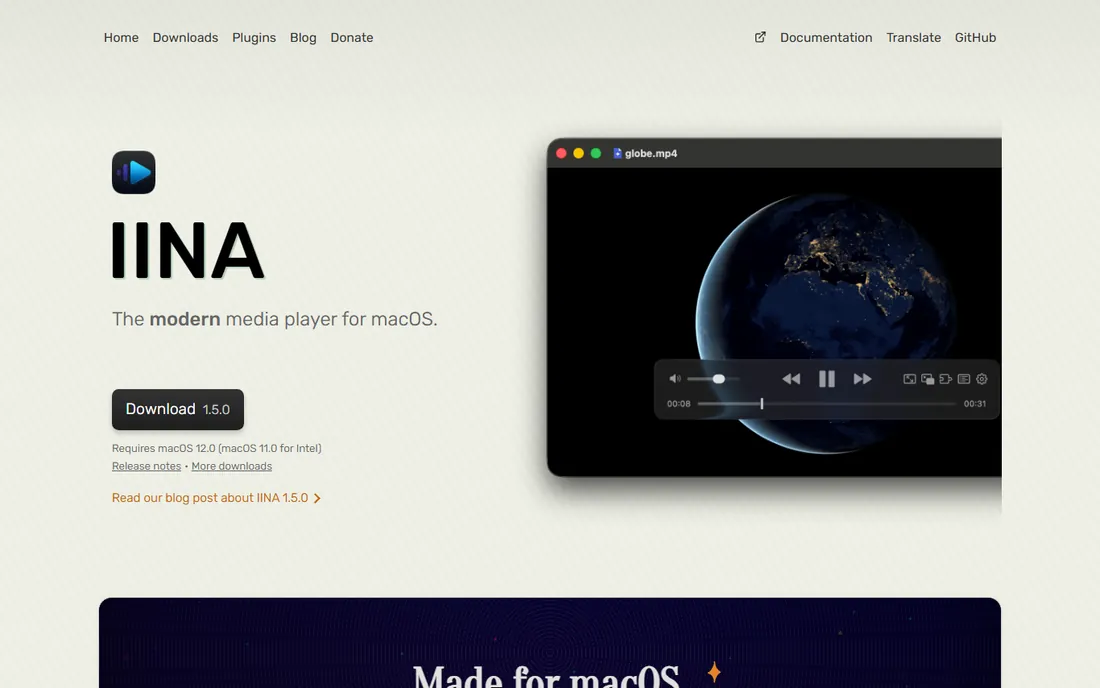
Task: Open the playlist sidebar icon in player
Action: click(x=964, y=379)
